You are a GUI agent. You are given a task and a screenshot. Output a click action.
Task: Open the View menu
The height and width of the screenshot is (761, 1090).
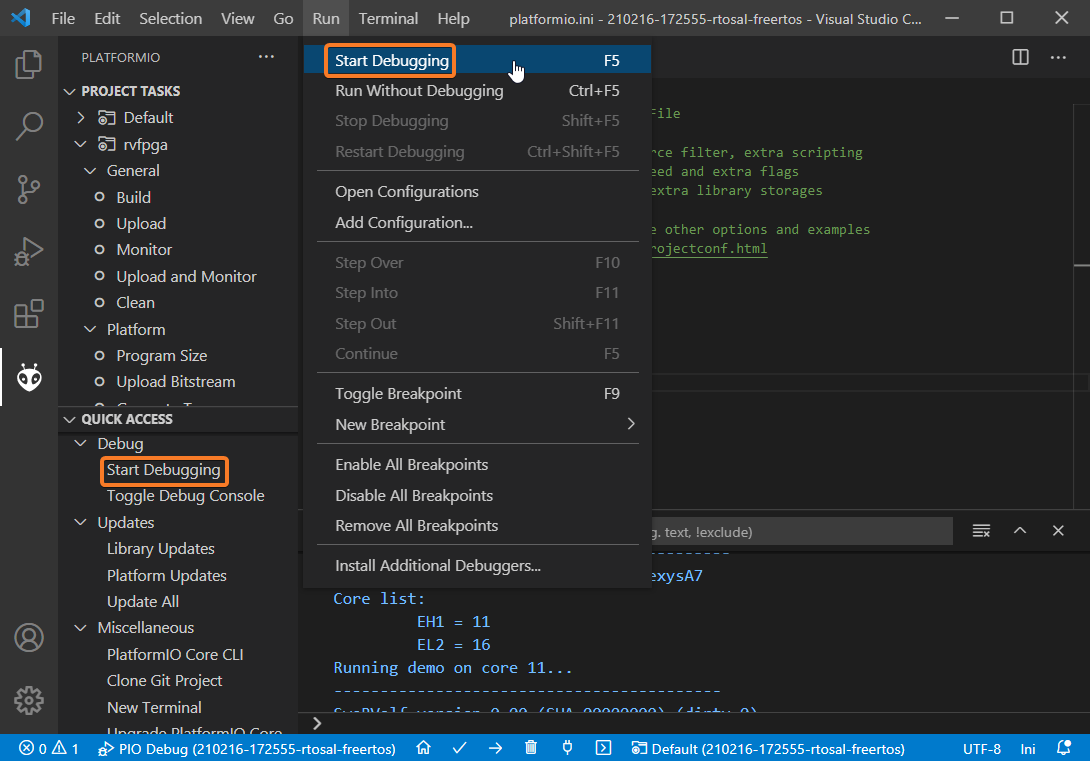(238, 19)
